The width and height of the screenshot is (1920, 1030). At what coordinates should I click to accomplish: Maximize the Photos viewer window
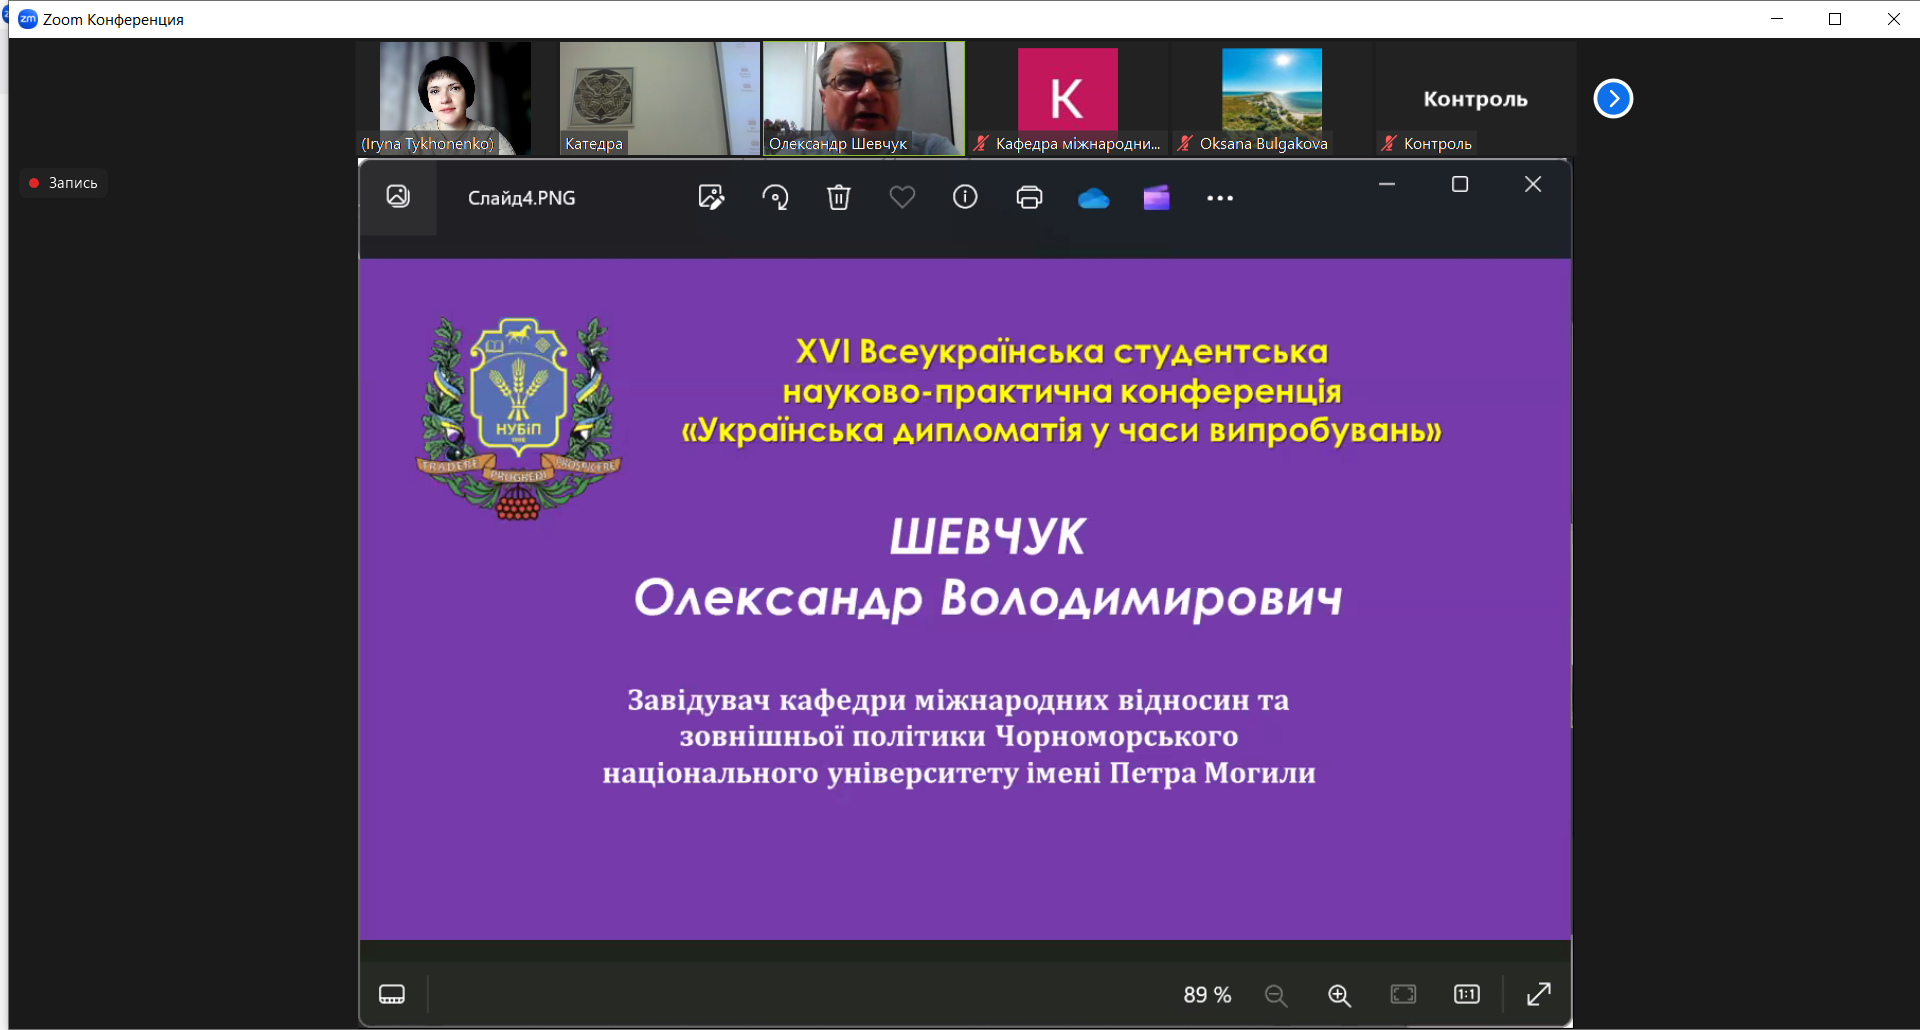[x=1460, y=184]
